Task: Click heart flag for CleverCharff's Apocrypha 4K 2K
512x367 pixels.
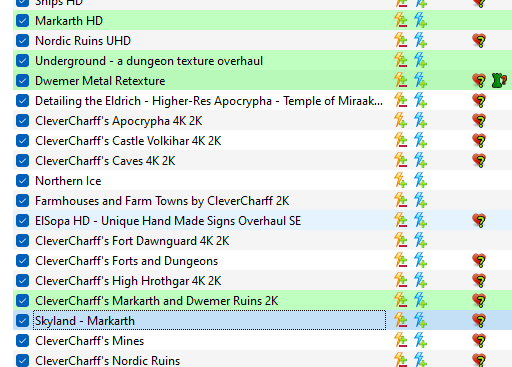Action: pos(479,121)
